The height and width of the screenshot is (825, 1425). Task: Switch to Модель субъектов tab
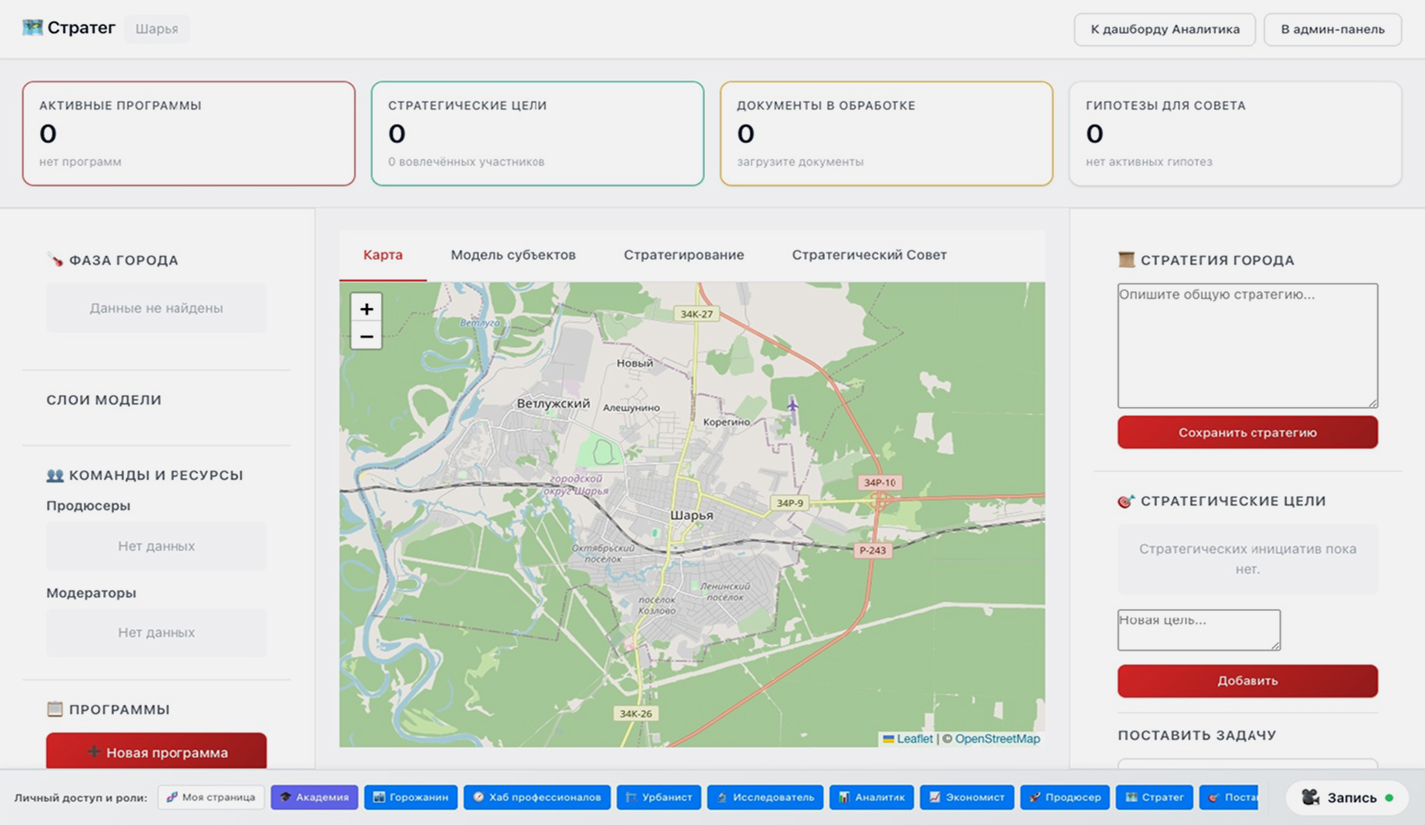pyautogui.click(x=513, y=255)
